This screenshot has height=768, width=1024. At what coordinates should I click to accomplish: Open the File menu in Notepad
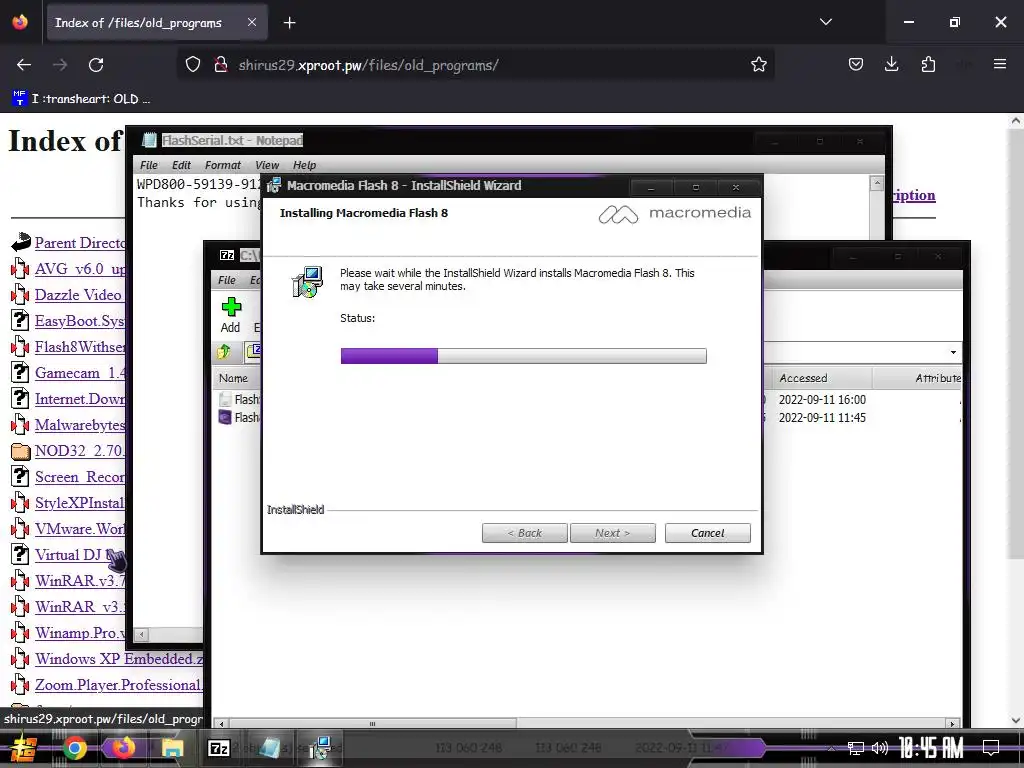click(149, 165)
